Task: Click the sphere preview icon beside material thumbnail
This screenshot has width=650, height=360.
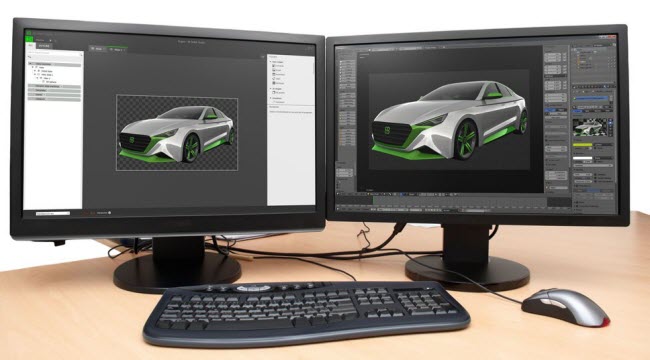Action: pos(610,123)
